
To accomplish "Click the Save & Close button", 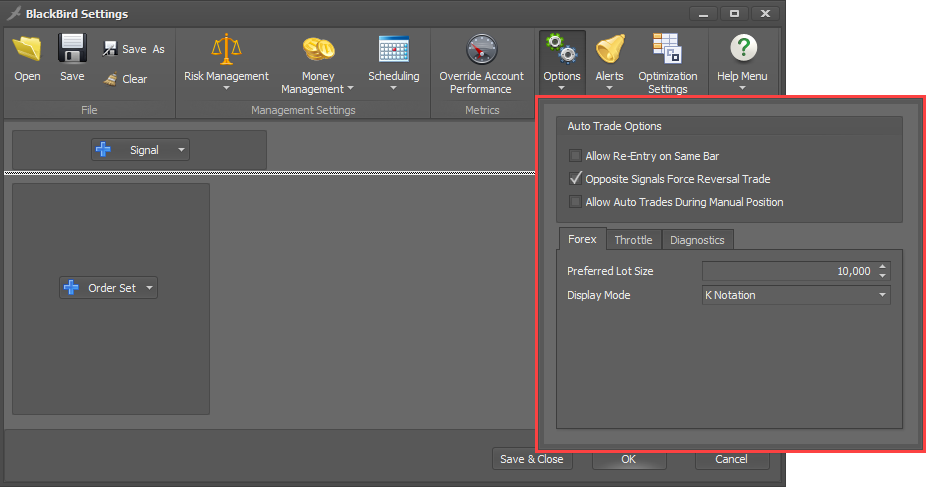I will pyautogui.click(x=532, y=459).
